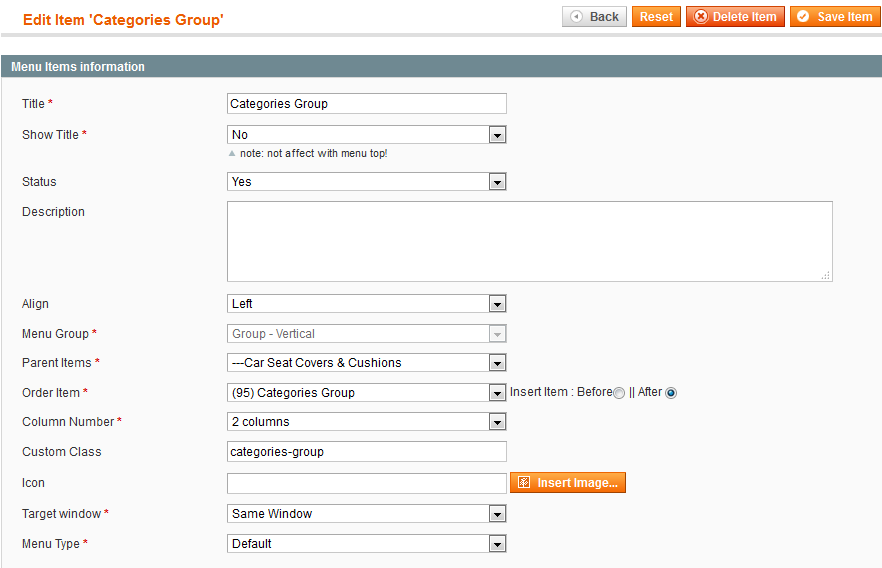
Task: Click the Reset button
Action: (656, 17)
